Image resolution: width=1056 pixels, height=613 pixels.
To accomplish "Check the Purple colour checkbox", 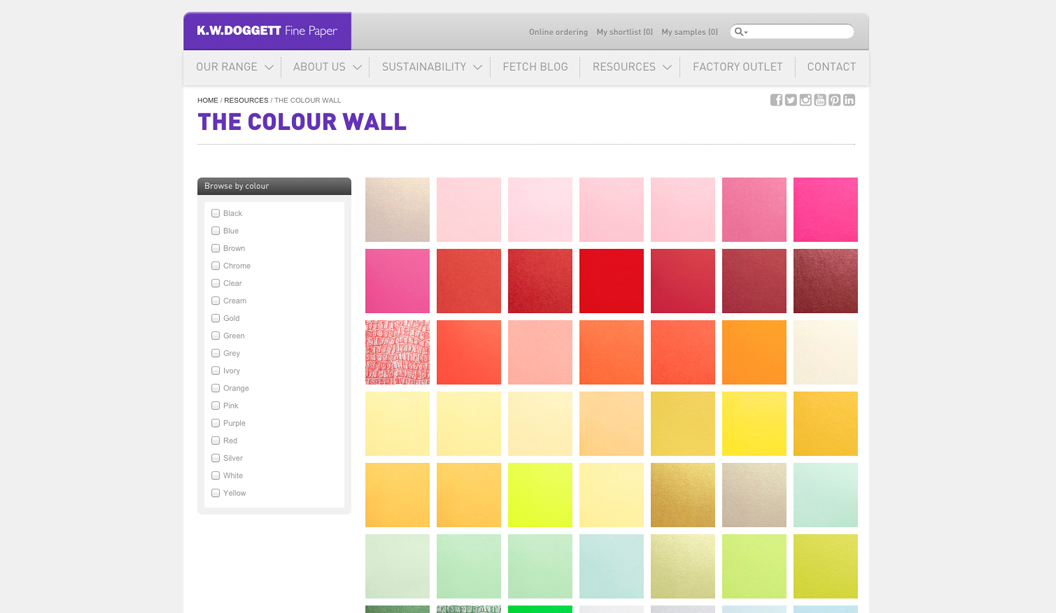I will tap(215, 423).
